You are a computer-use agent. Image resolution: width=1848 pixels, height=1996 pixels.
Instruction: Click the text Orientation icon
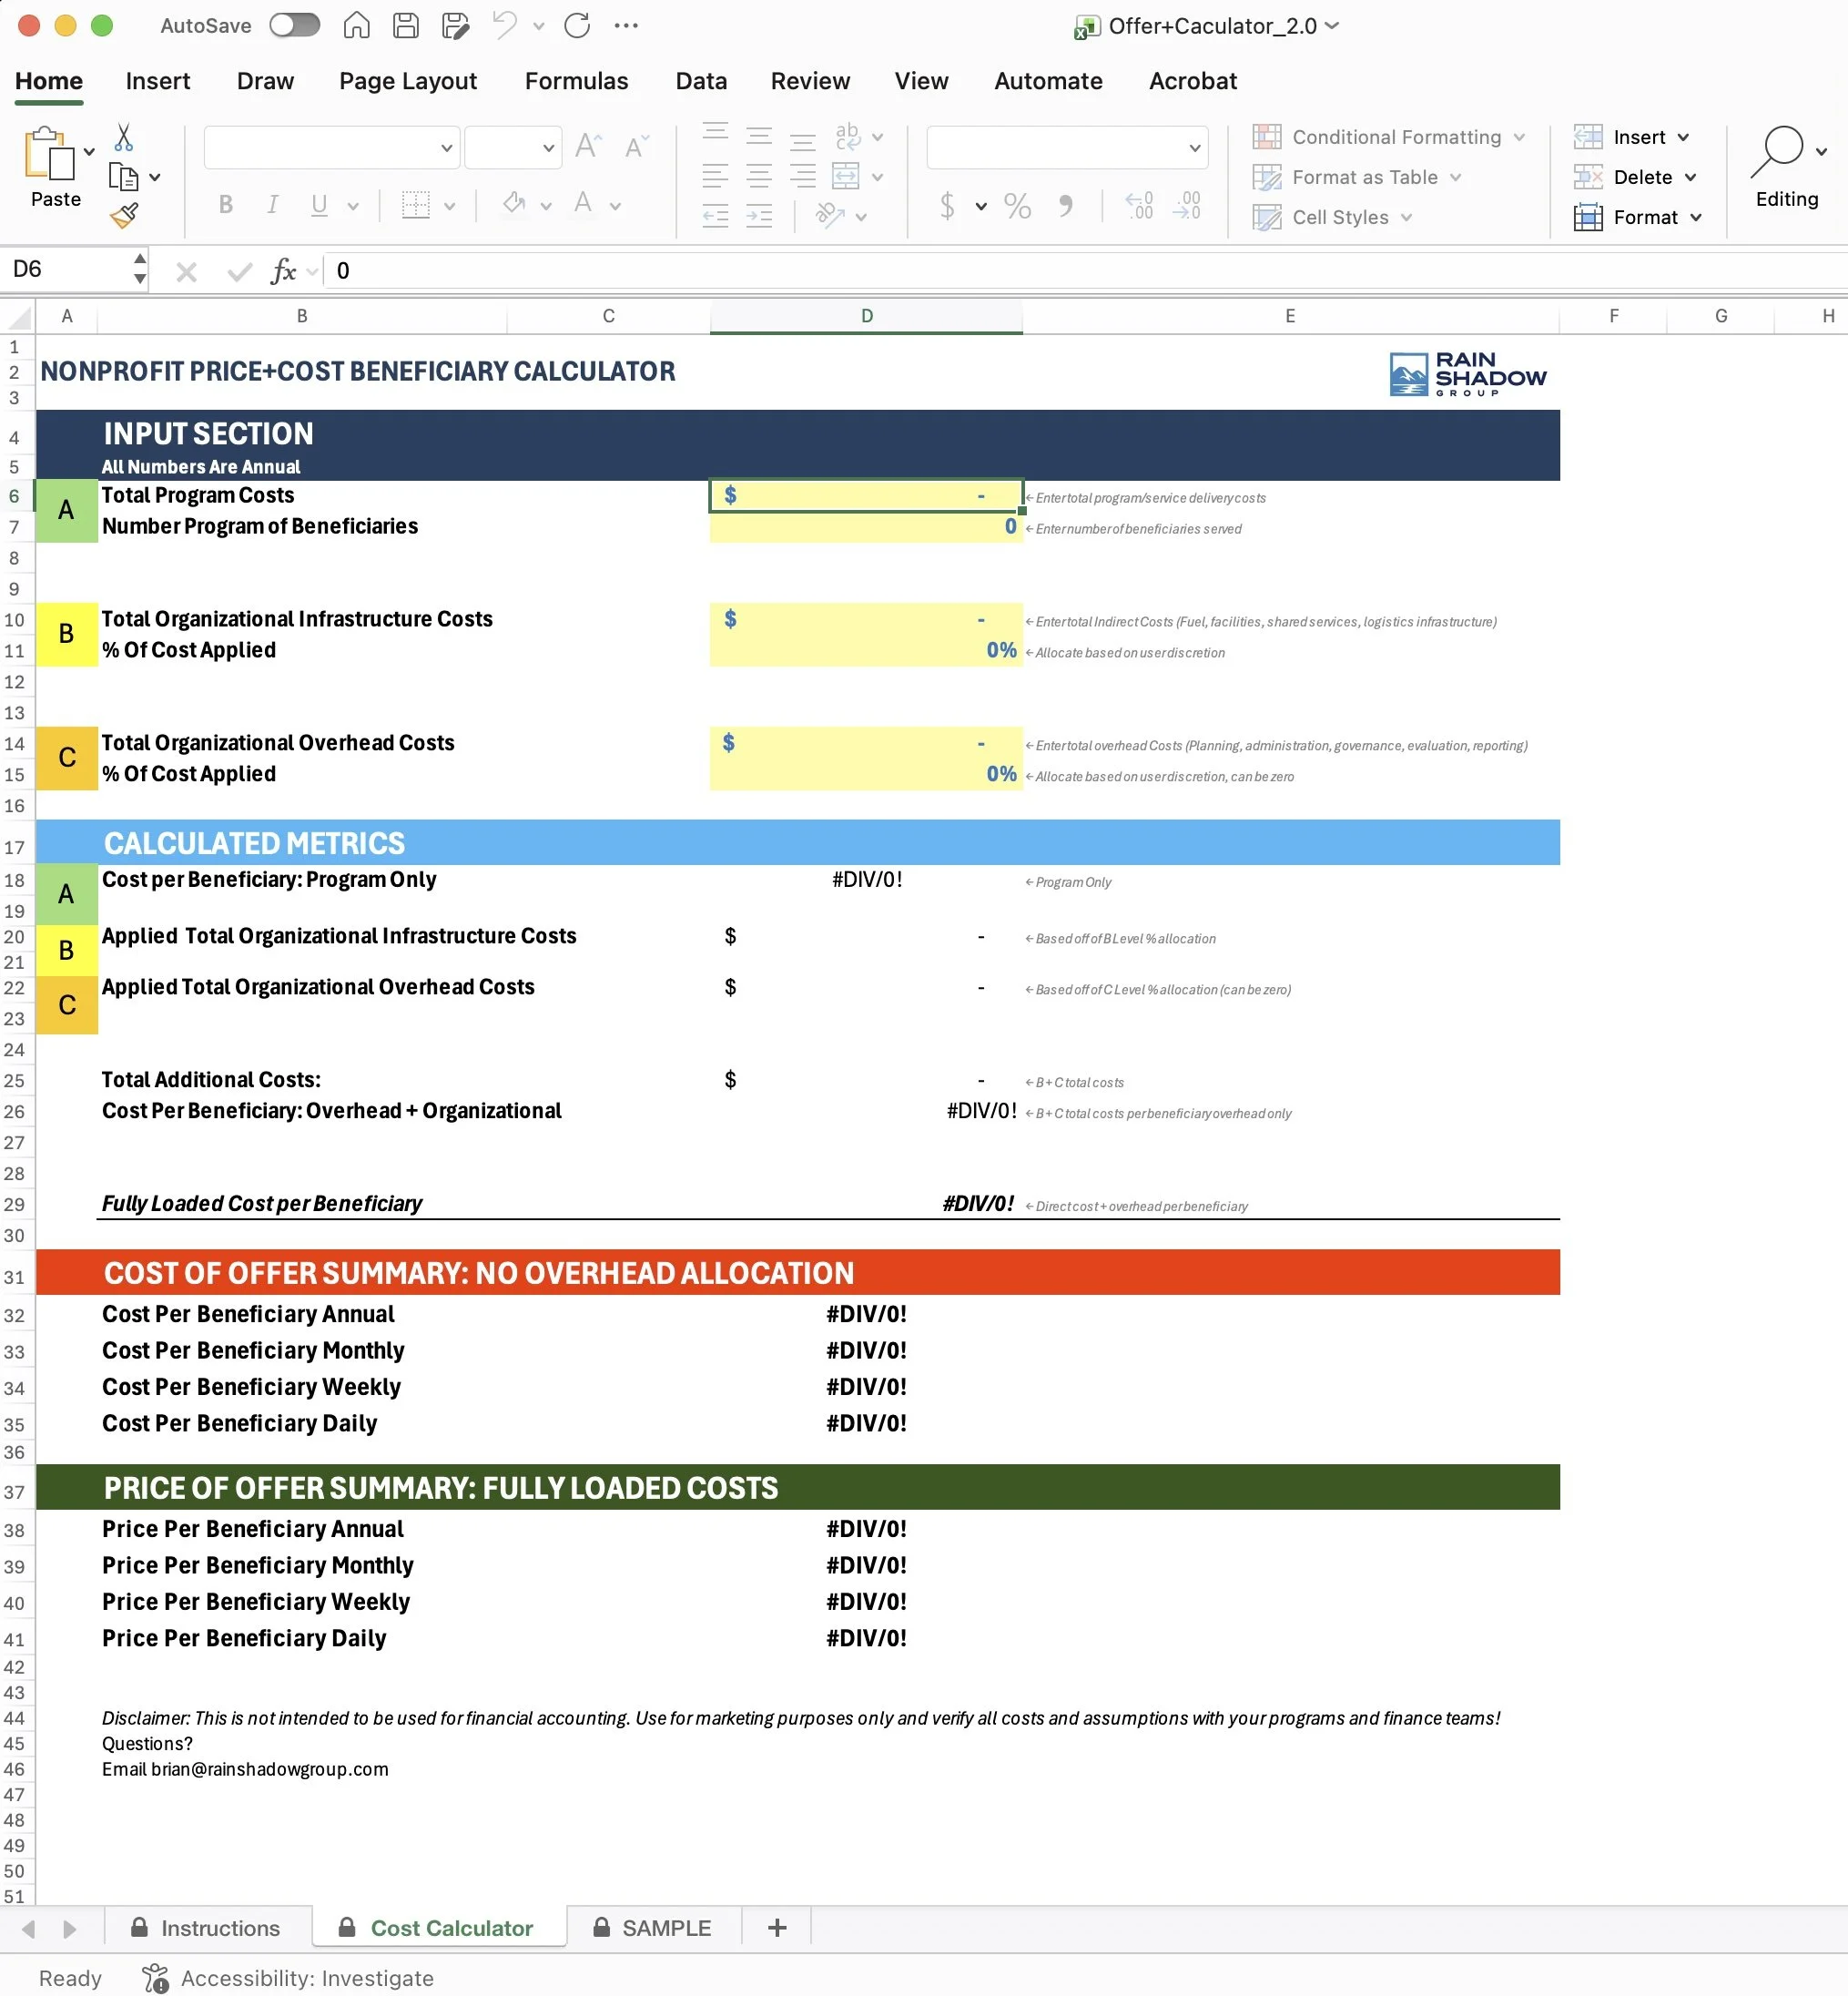(830, 215)
